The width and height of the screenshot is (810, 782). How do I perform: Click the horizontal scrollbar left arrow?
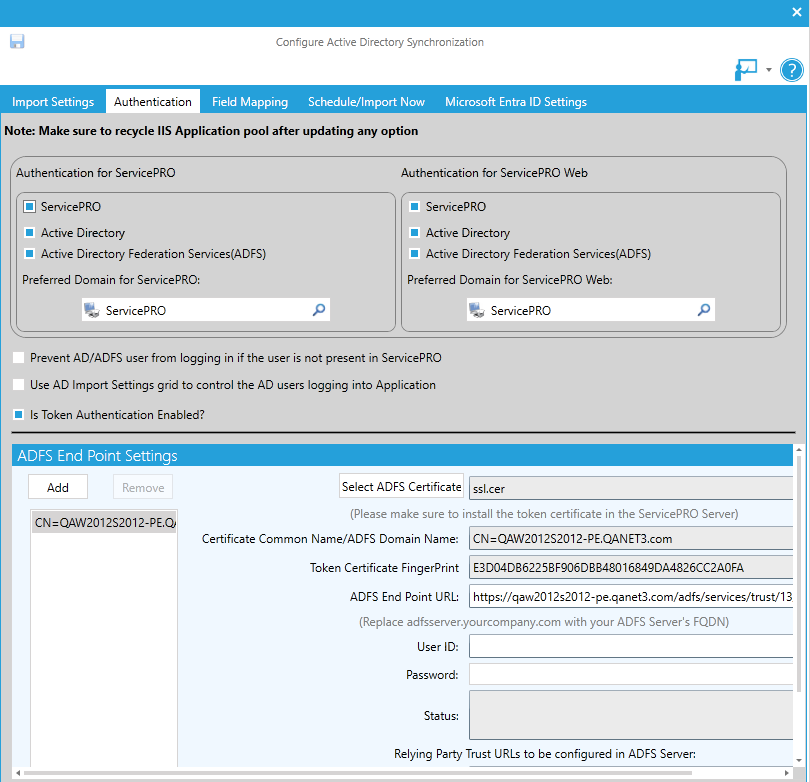coord(18,773)
